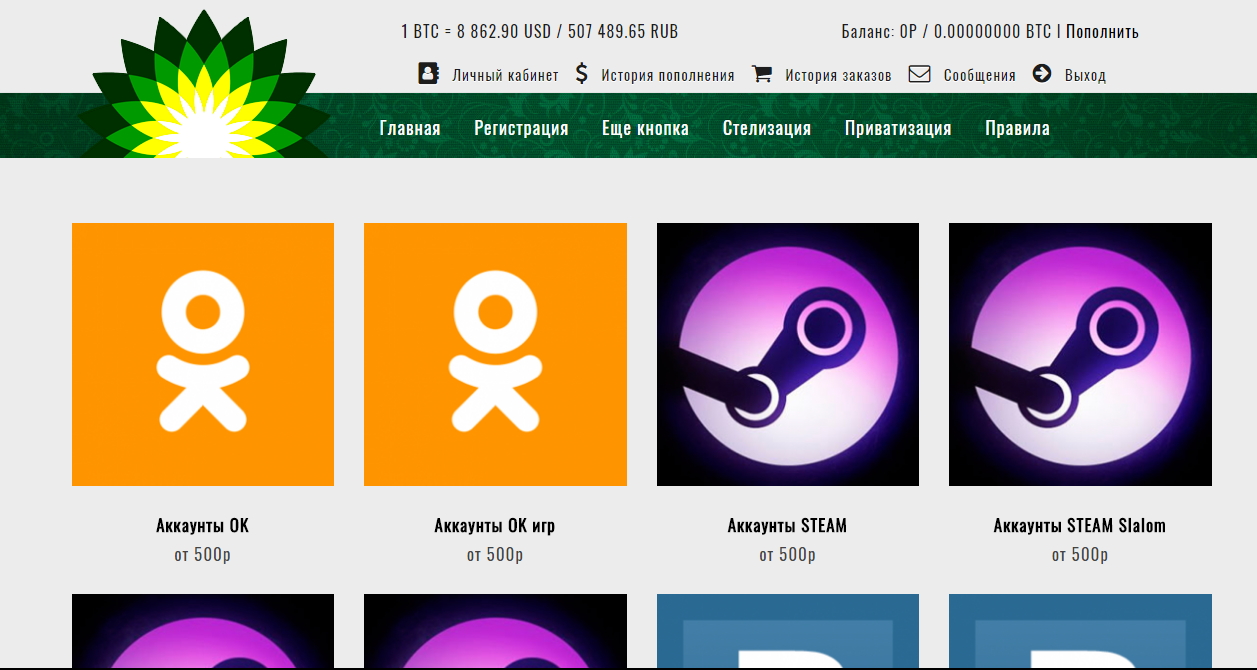Open Стелизация menu item

click(767, 128)
